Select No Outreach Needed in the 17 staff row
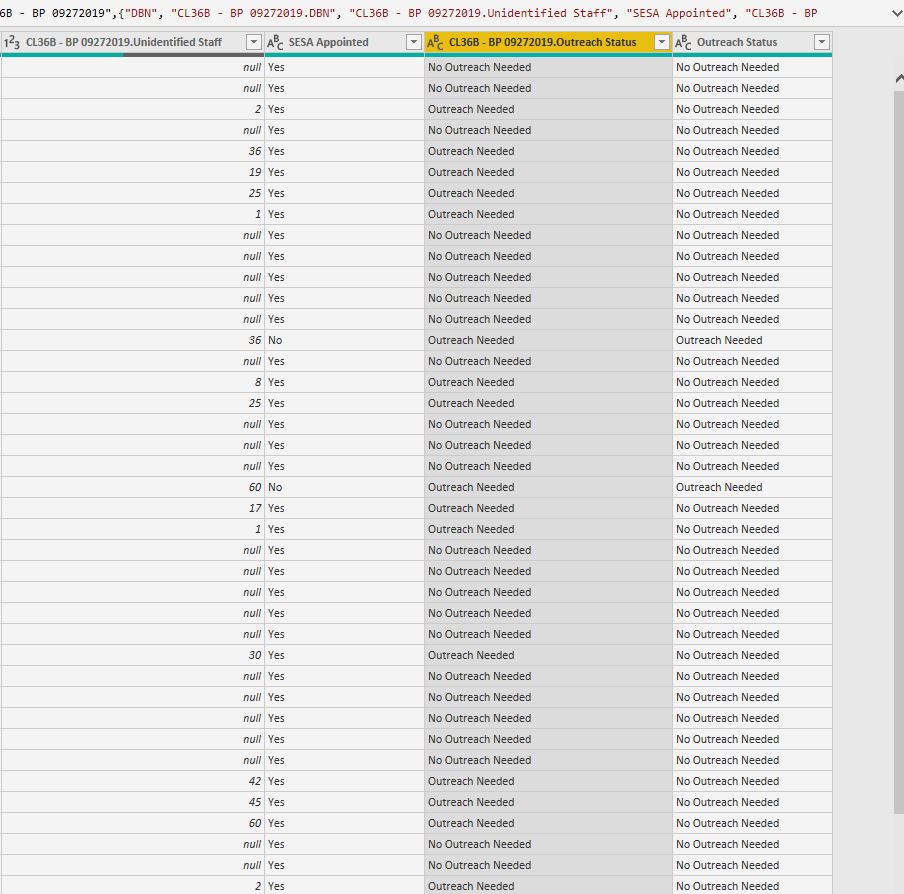Screen dimensions: 904x894 (x=752, y=508)
